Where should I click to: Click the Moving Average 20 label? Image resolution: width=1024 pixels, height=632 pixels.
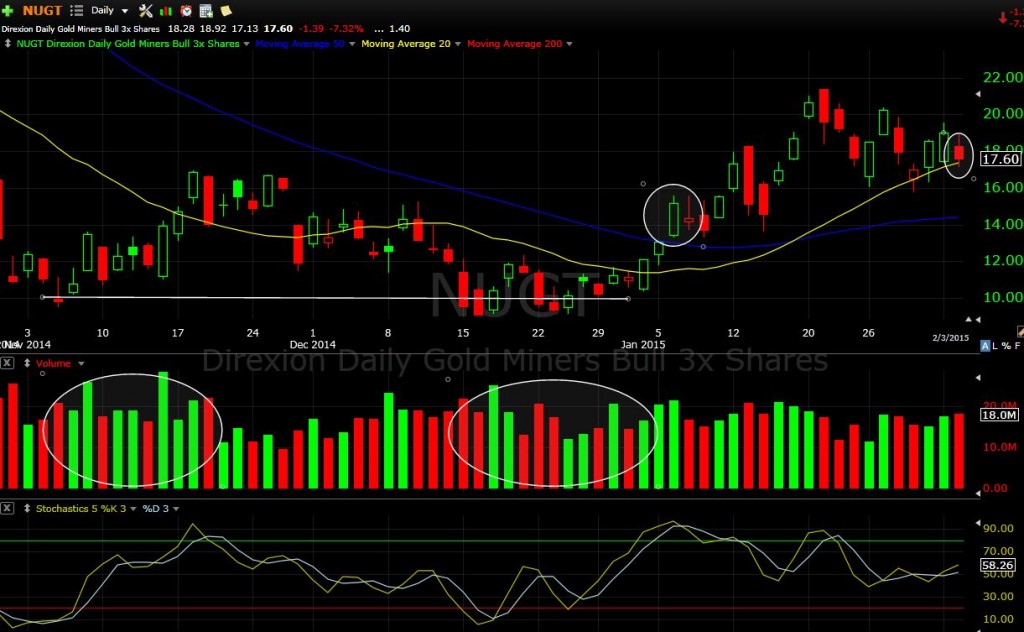pyautogui.click(x=406, y=44)
